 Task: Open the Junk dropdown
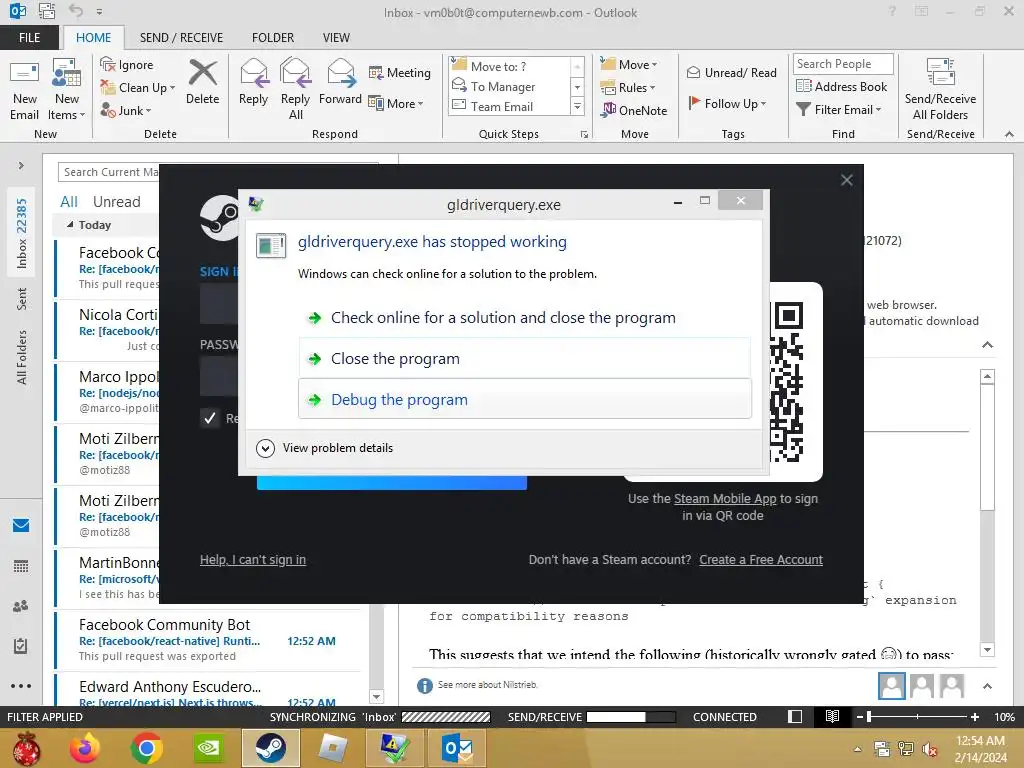coord(125,110)
